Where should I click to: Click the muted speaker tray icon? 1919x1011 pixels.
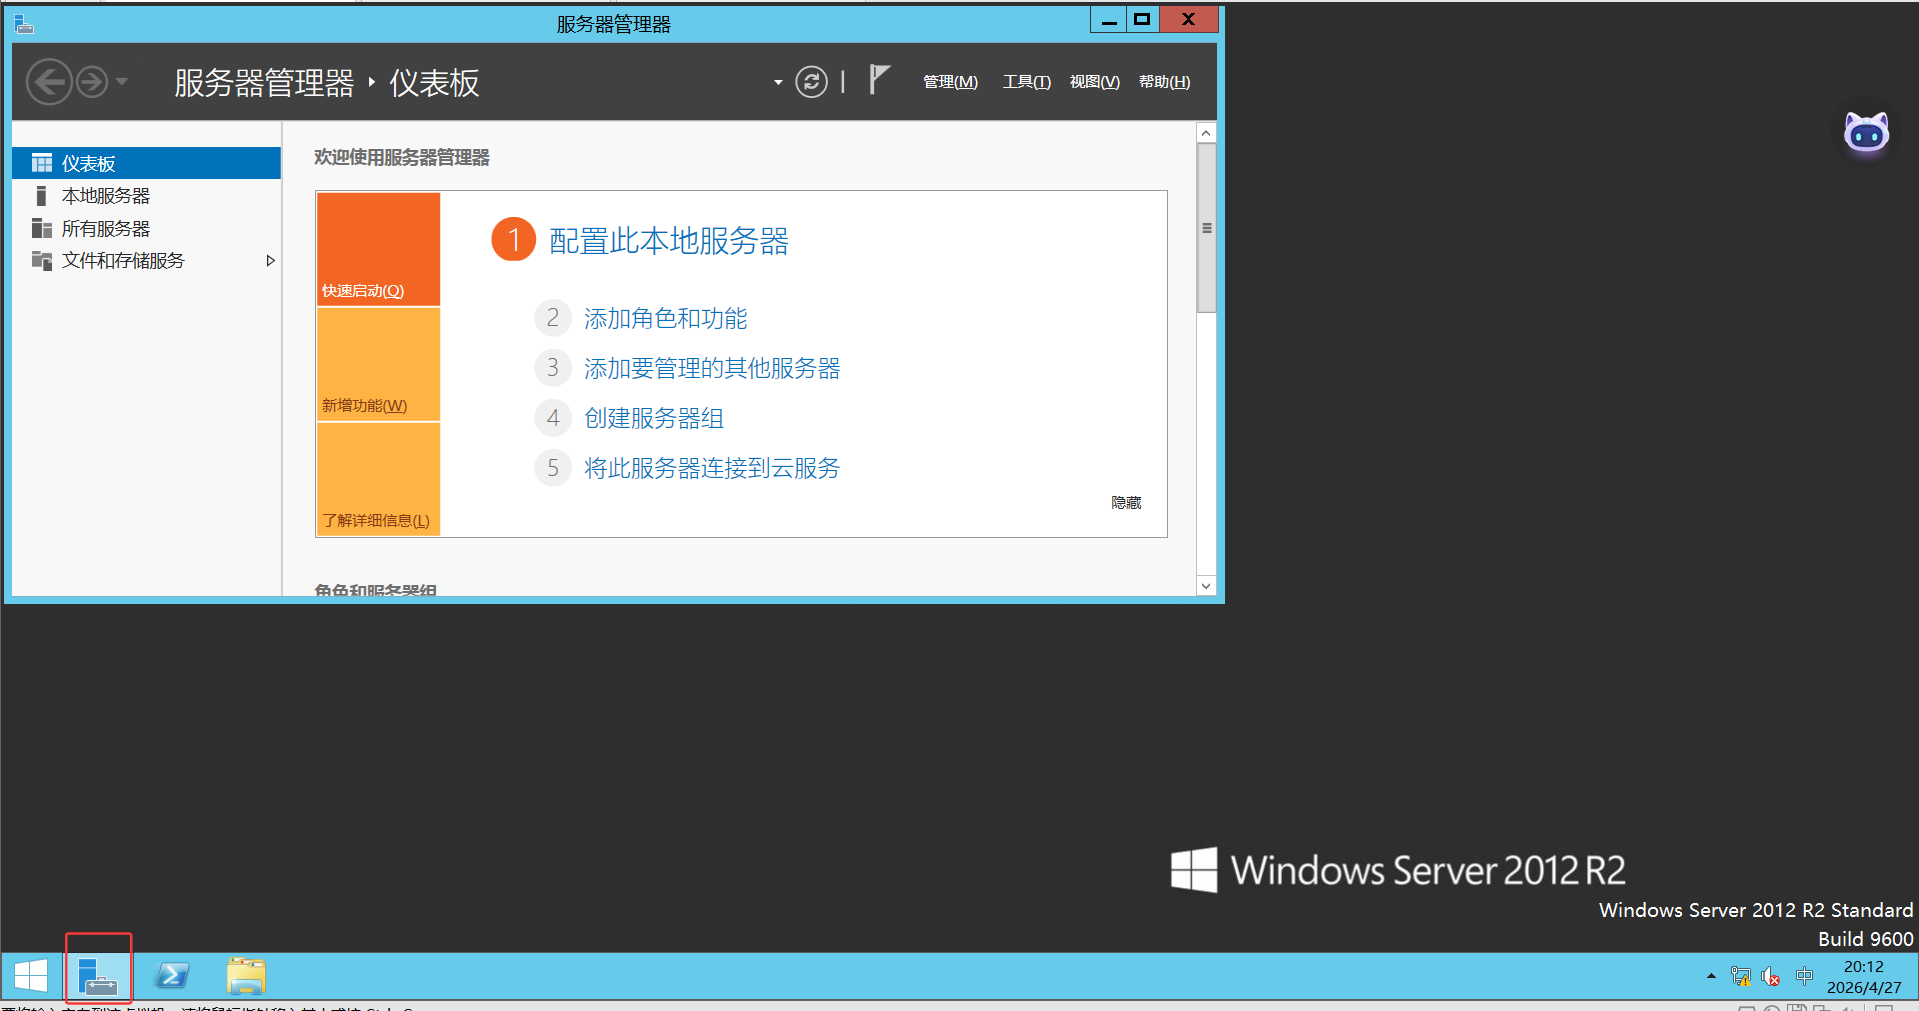click(1771, 976)
